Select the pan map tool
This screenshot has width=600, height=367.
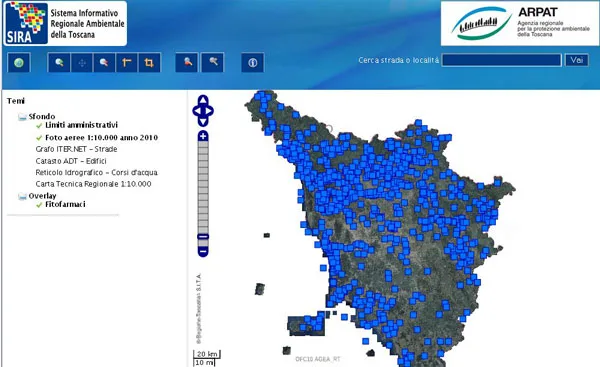pyautogui.click(x=82, y=63)
